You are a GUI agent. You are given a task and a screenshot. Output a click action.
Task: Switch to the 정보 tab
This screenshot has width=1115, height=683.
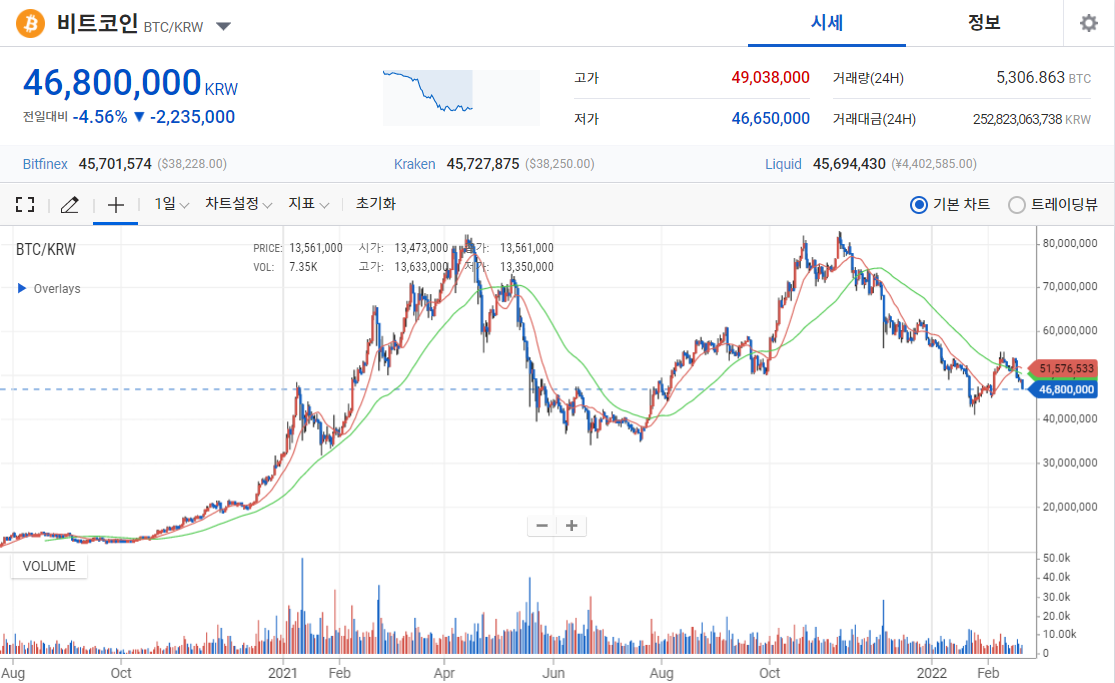coord(984,23)
